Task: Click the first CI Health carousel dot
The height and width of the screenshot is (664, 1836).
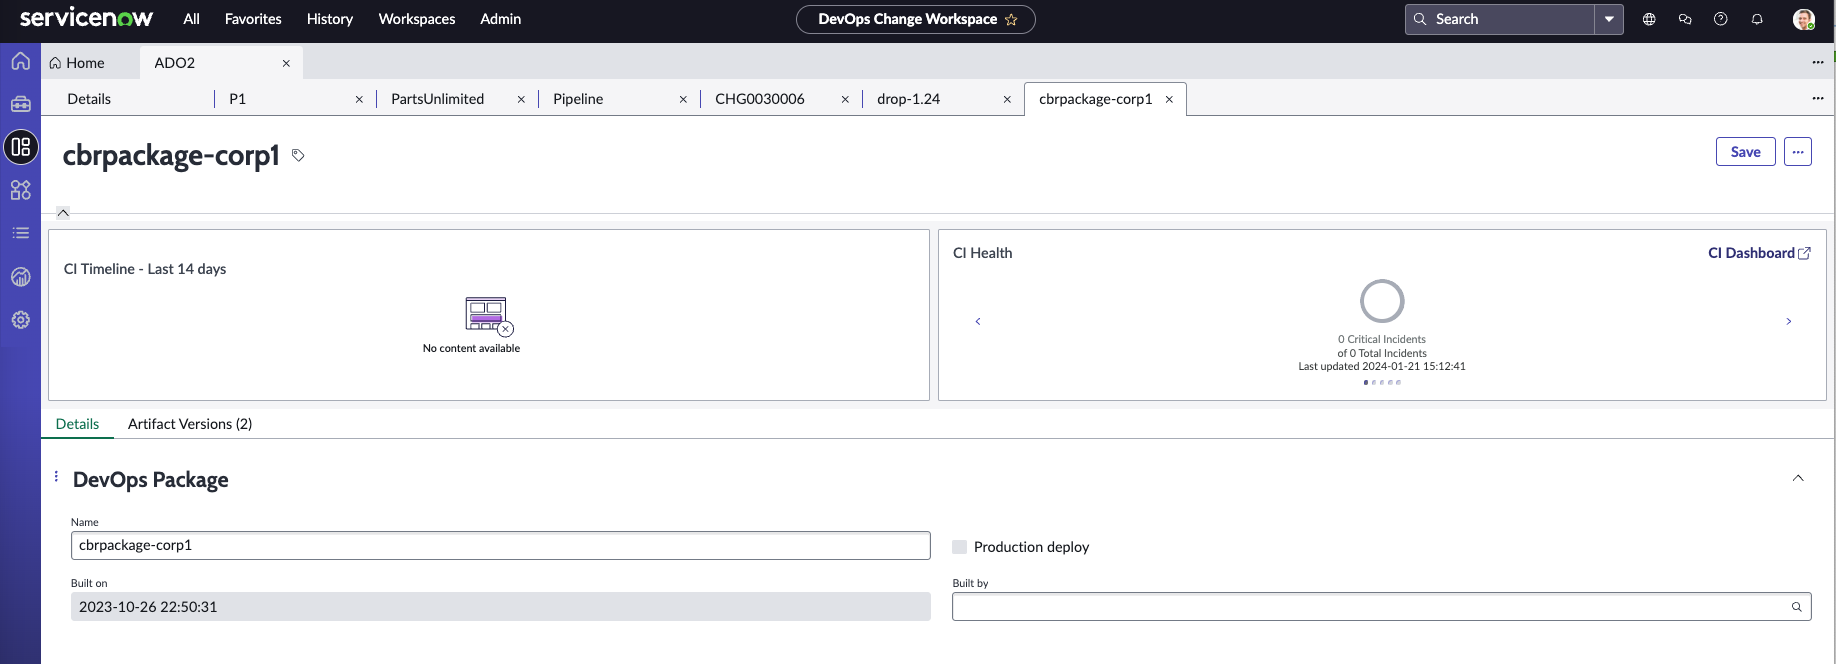Action: pos(1366,382)
